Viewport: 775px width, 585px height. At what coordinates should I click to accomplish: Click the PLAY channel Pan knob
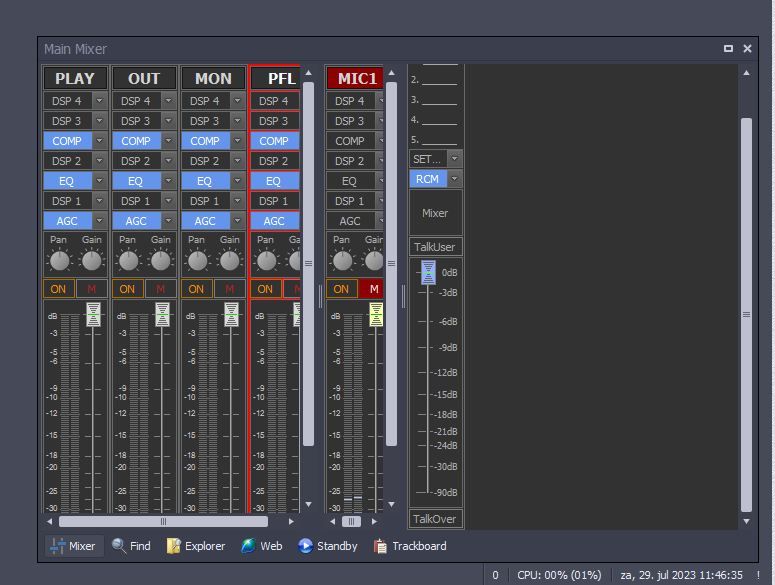[x=60, y=261]
